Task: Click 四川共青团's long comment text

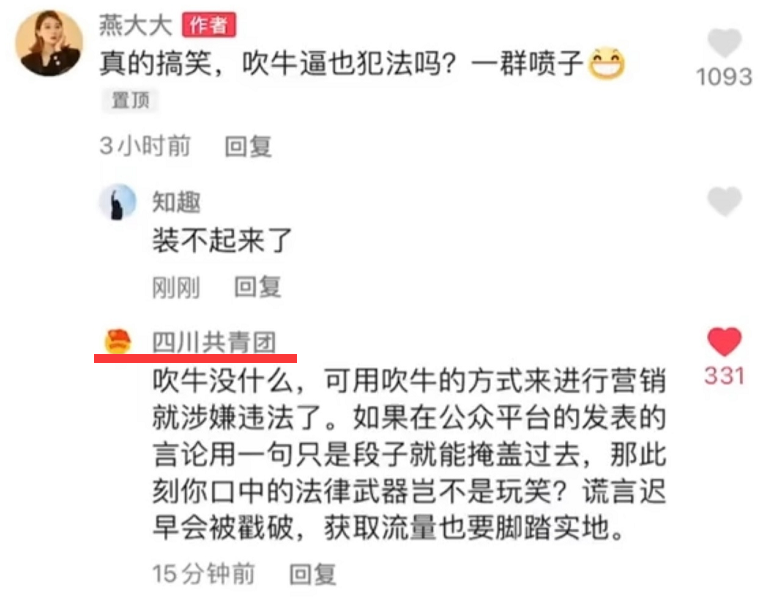Action: pyautogui.click(x=409, y=454)
